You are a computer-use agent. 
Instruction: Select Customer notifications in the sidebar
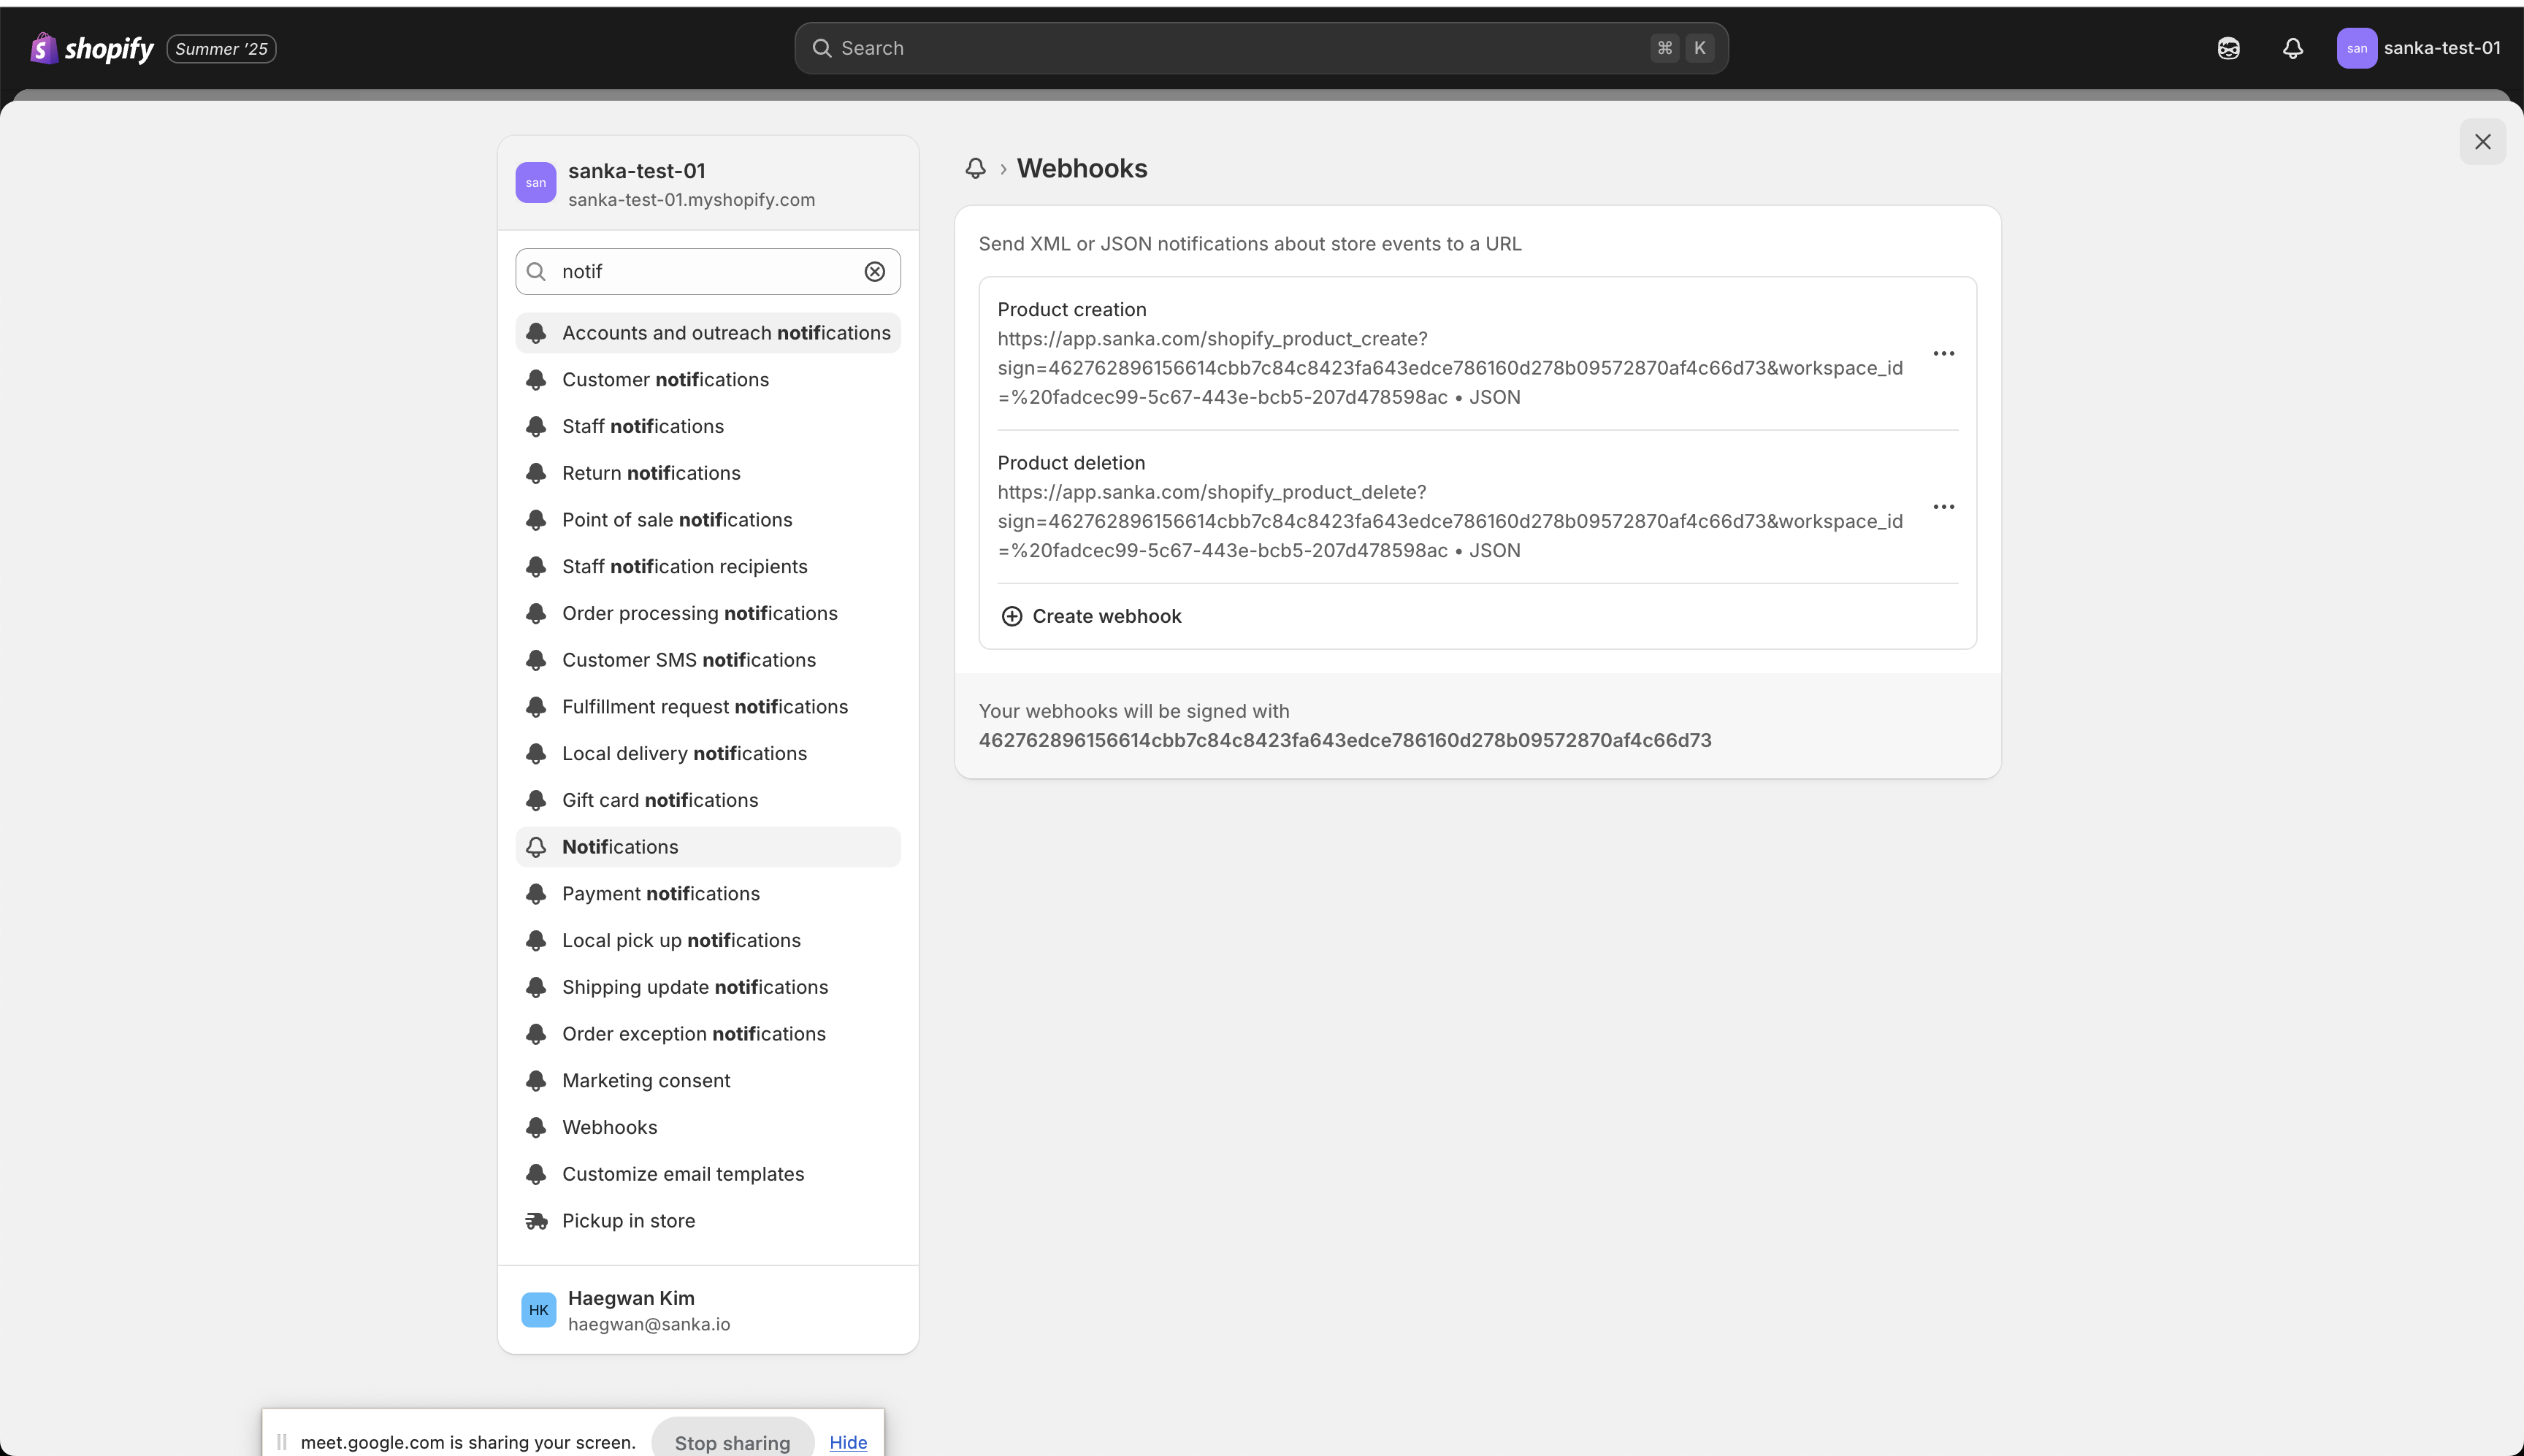coord(665,380)
